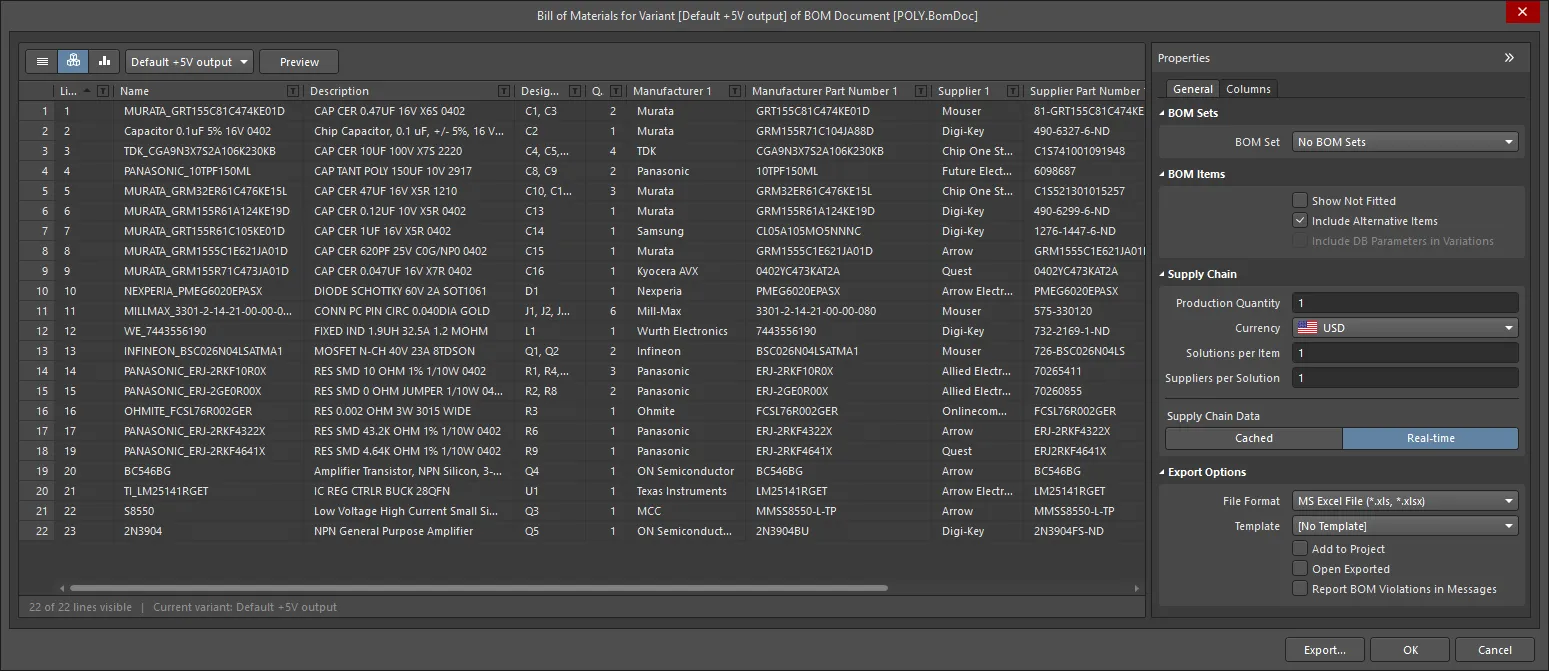Viewport: 1549px width, 671px height.
Task: Click the scroll right arrow under table
Action: point(1135,588)
